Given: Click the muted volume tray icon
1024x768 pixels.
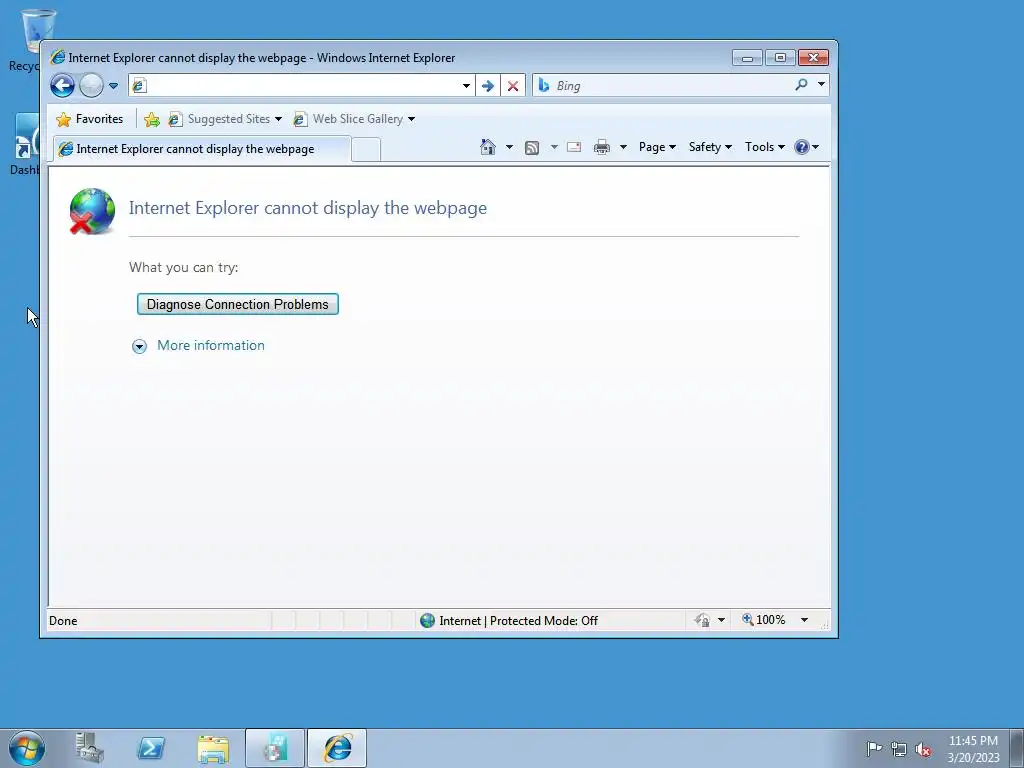Looking at the screenshot, I should click(923, 749).
